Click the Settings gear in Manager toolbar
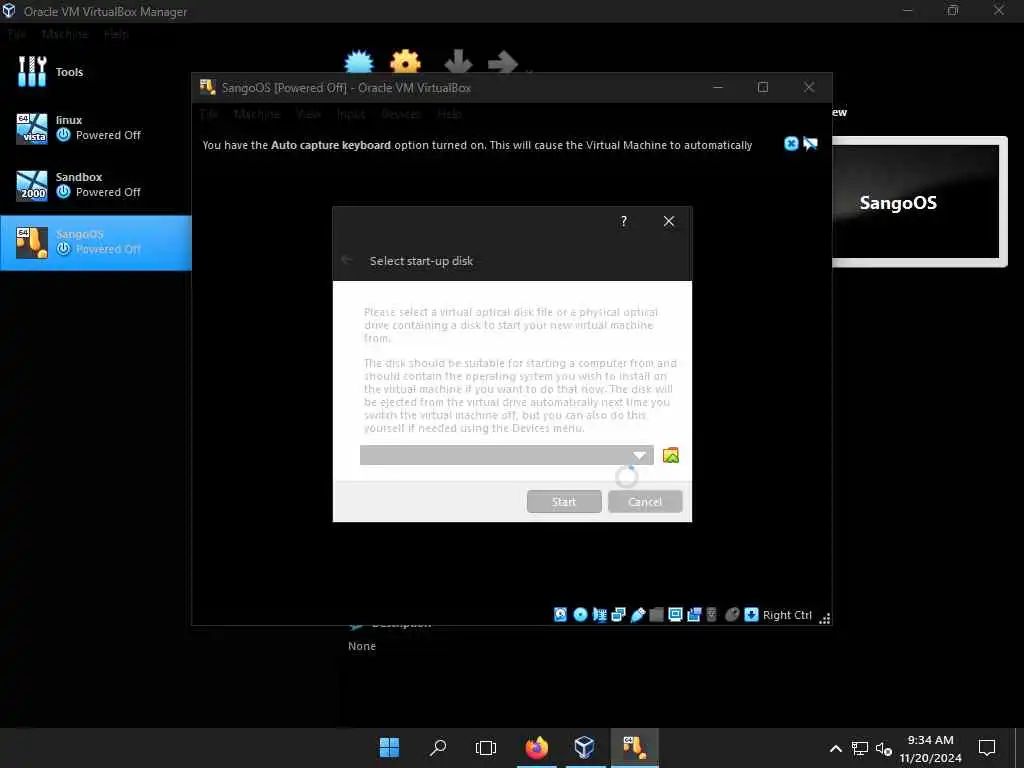The image size is (1024, 768). (406, 61)
